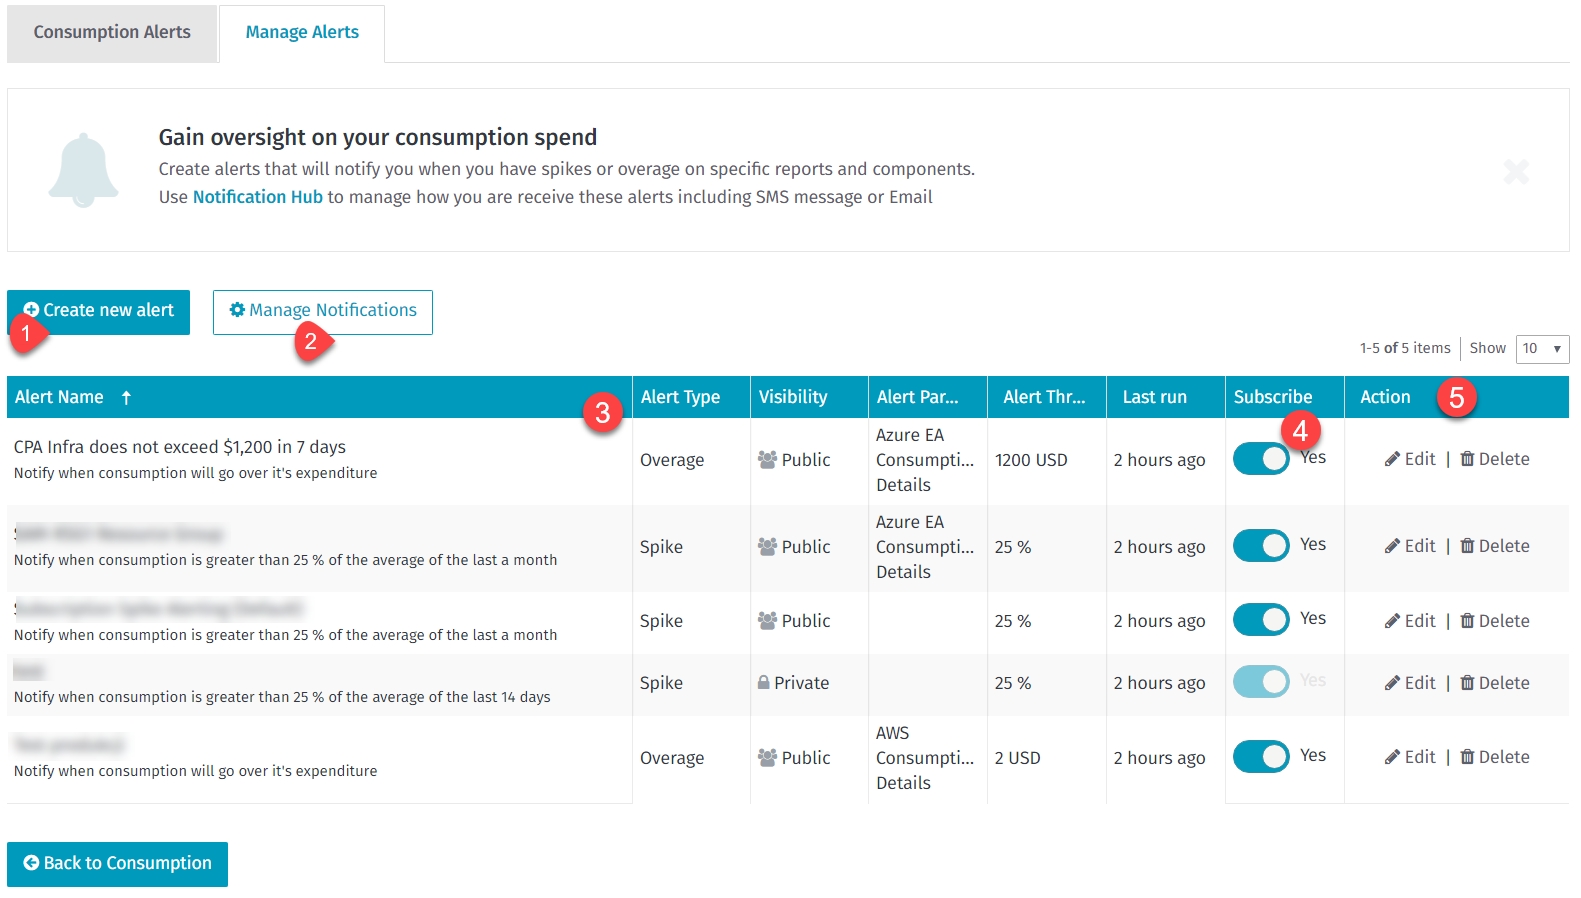
Task: Click trash Delete icon for the Private alert
Action: pyautogui.click(x=1467, y=683)
